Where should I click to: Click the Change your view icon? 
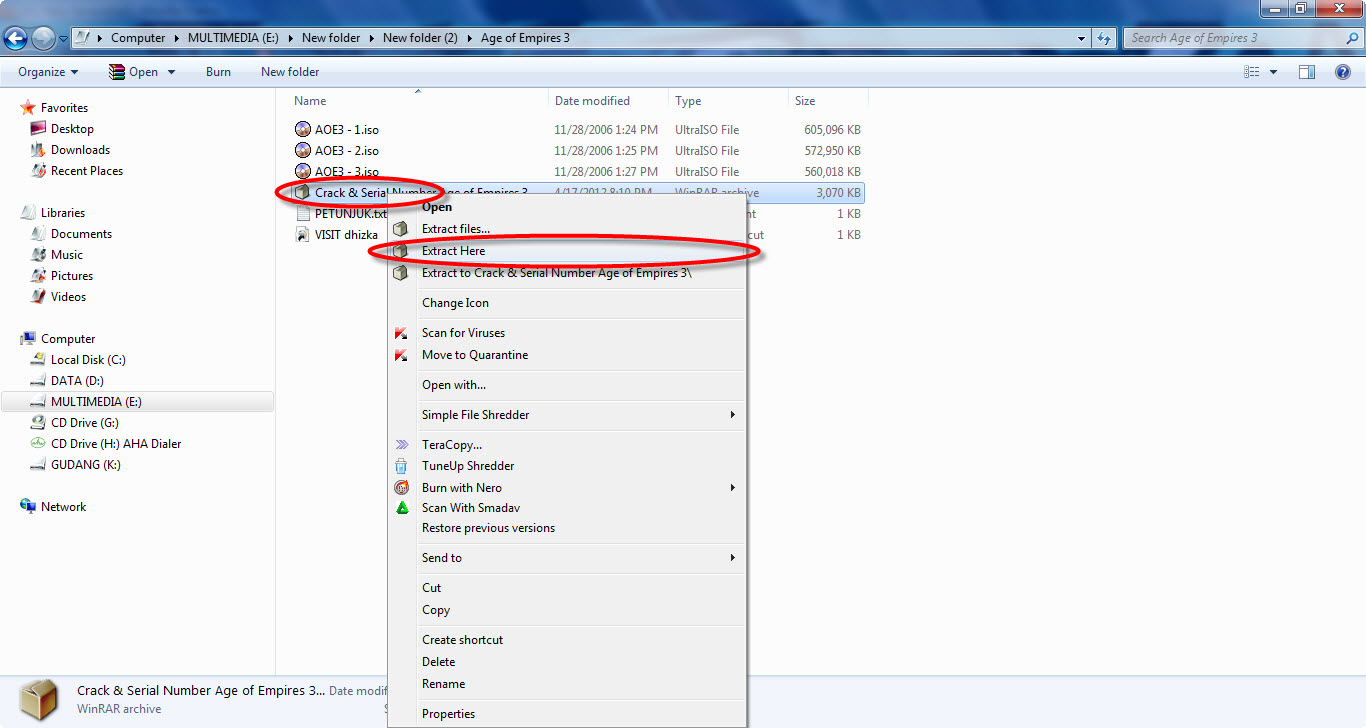1251,72
